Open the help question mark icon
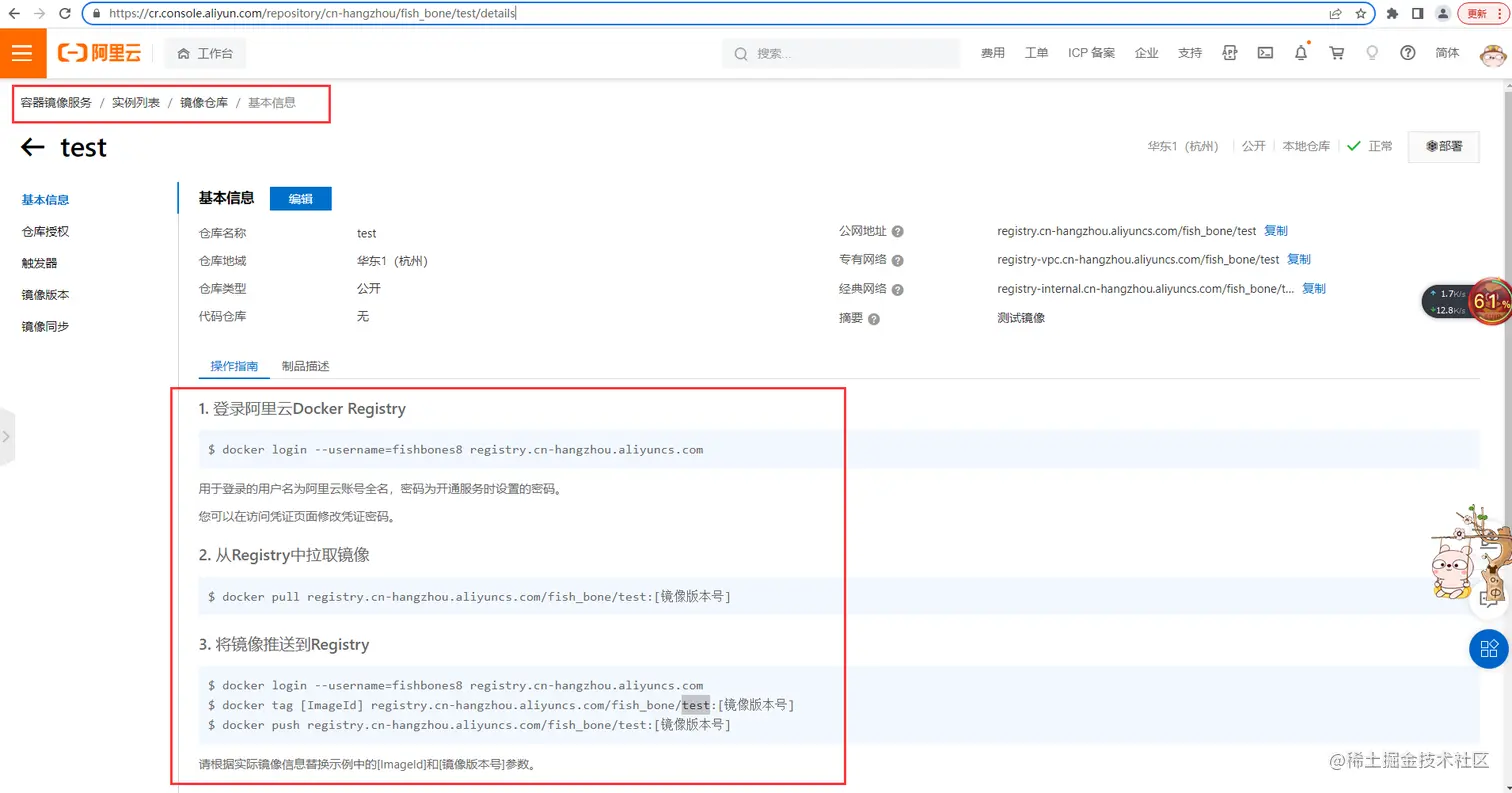This screenshot has height=793, width=1512. point(1408,53)
